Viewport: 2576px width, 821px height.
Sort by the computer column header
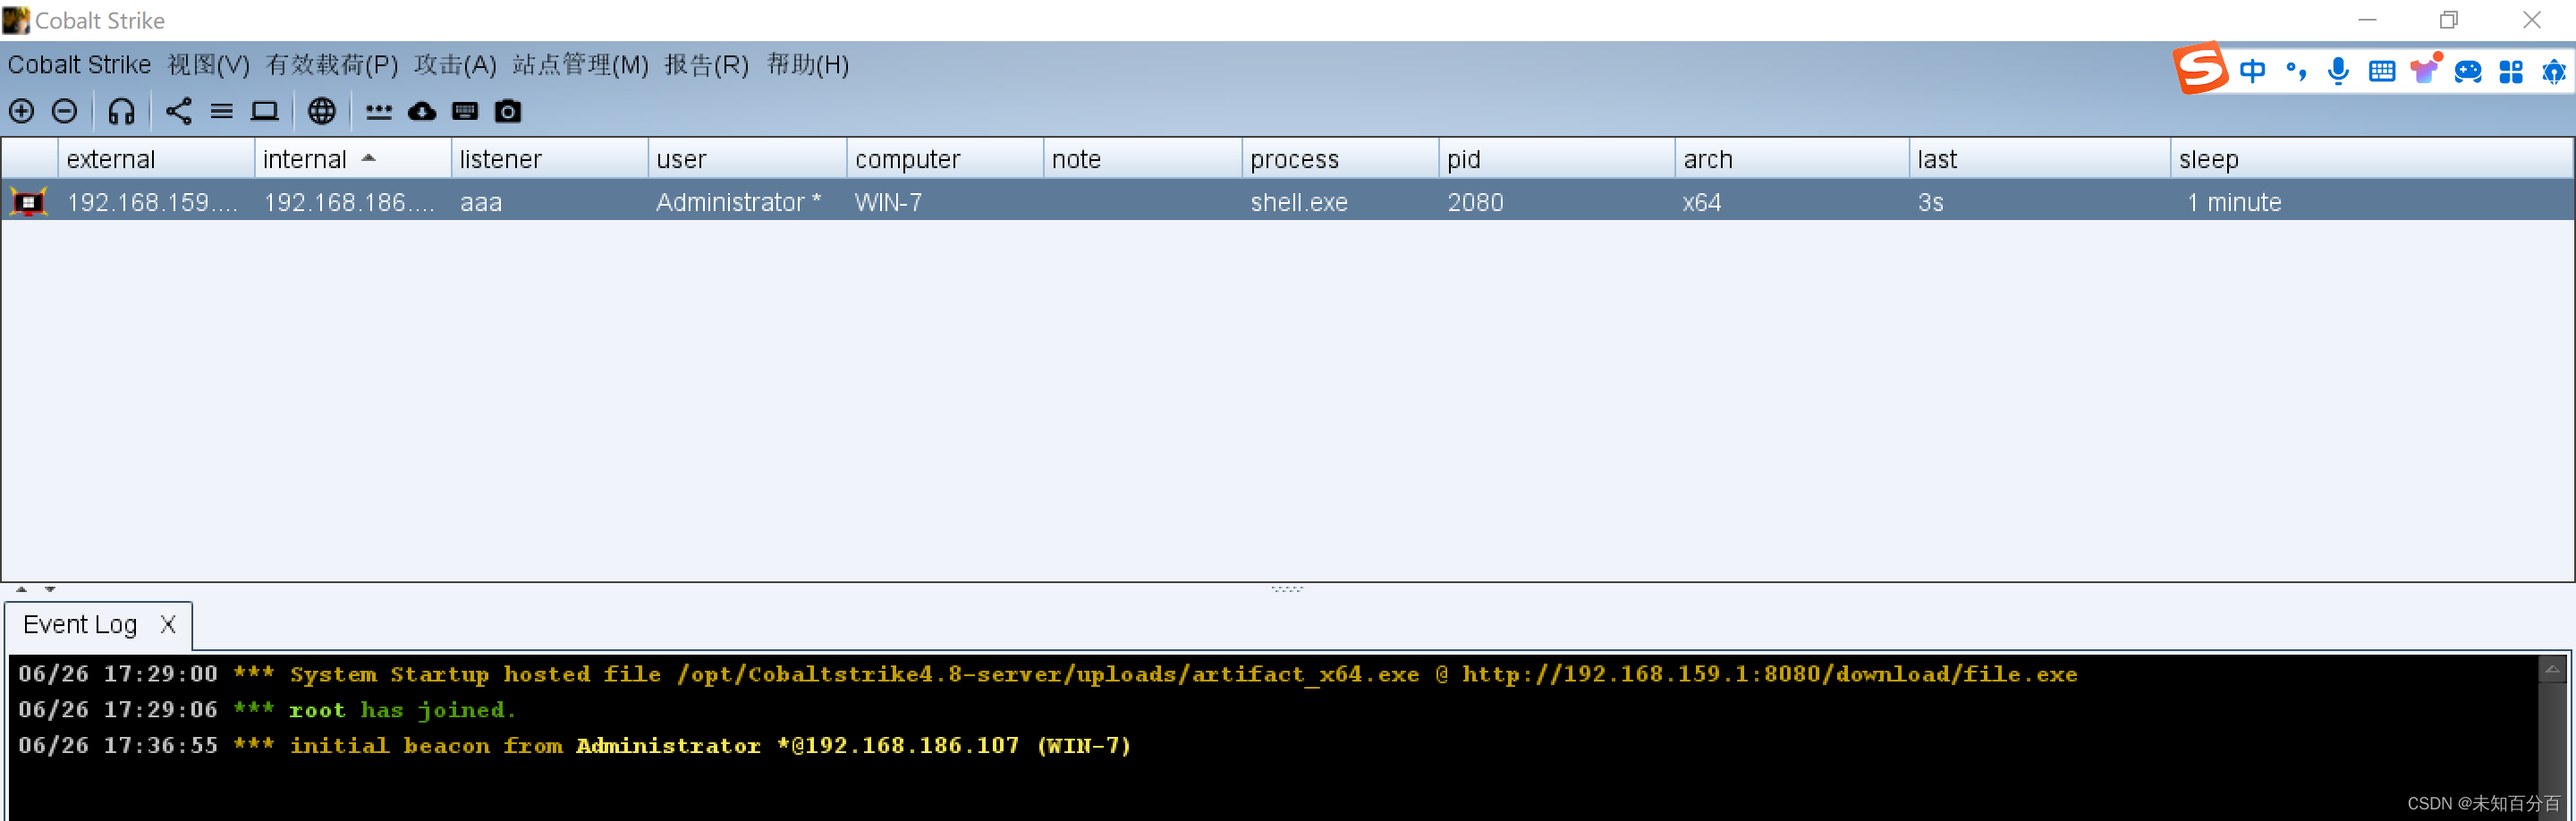pos(945,159)
